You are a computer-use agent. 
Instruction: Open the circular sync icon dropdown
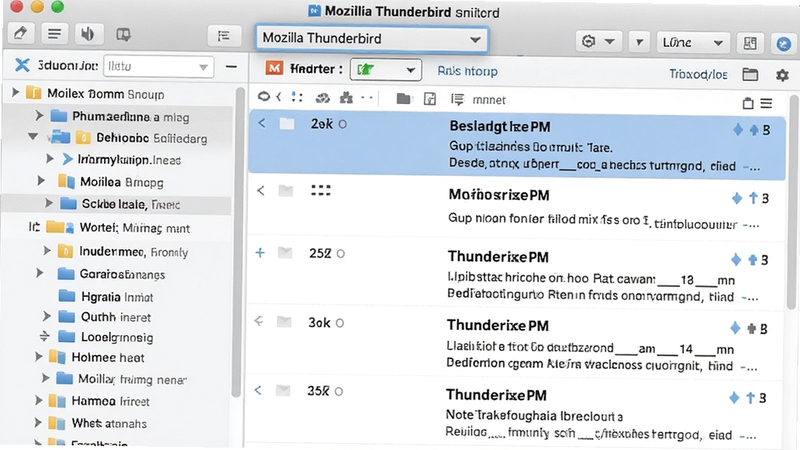point(598,41)
